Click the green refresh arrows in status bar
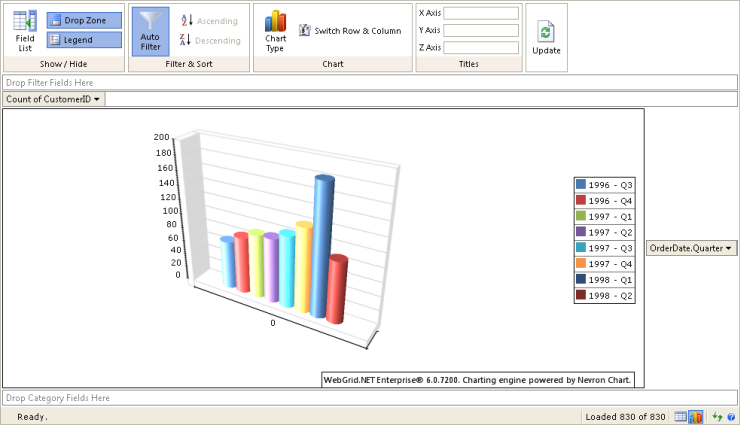This screenshot has width=740, height=425. click(717, 416)
